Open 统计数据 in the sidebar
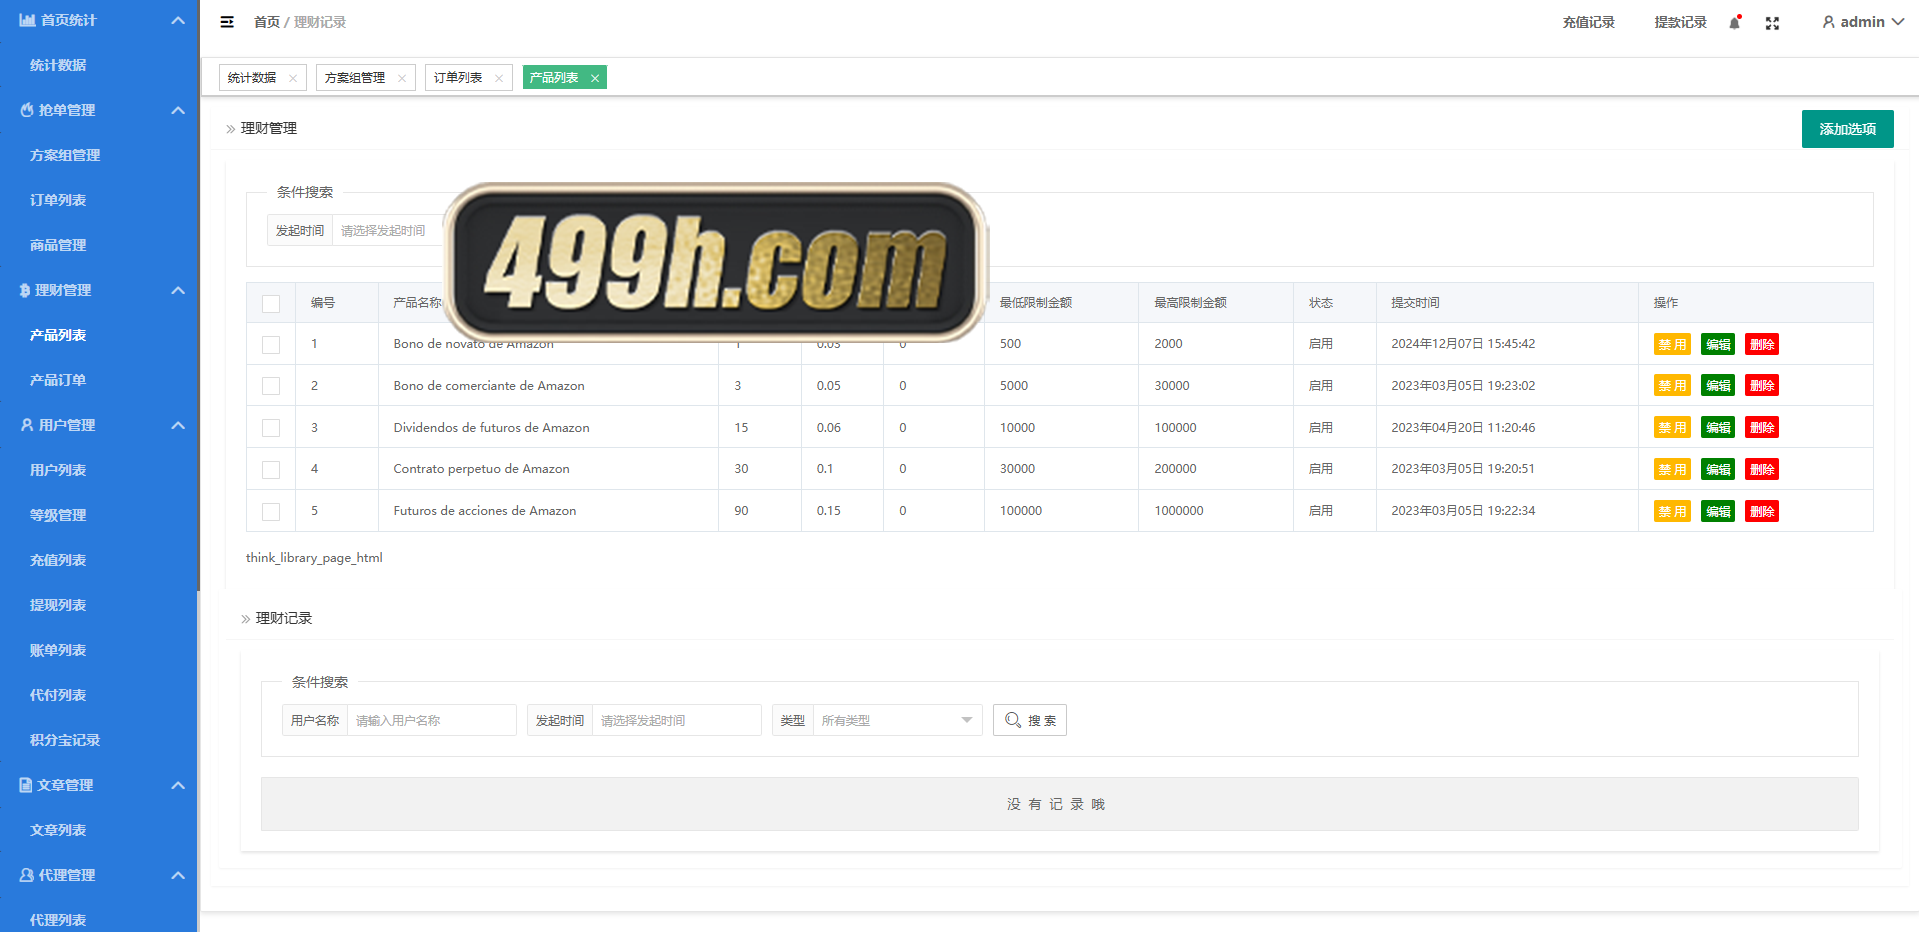The height and width of the screenshot is (932, 1919). pos(58,65)
